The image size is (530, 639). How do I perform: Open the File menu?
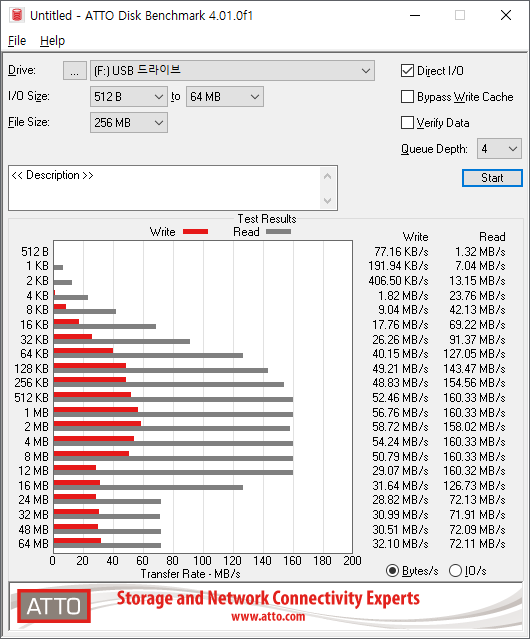[x=17, y=41]
